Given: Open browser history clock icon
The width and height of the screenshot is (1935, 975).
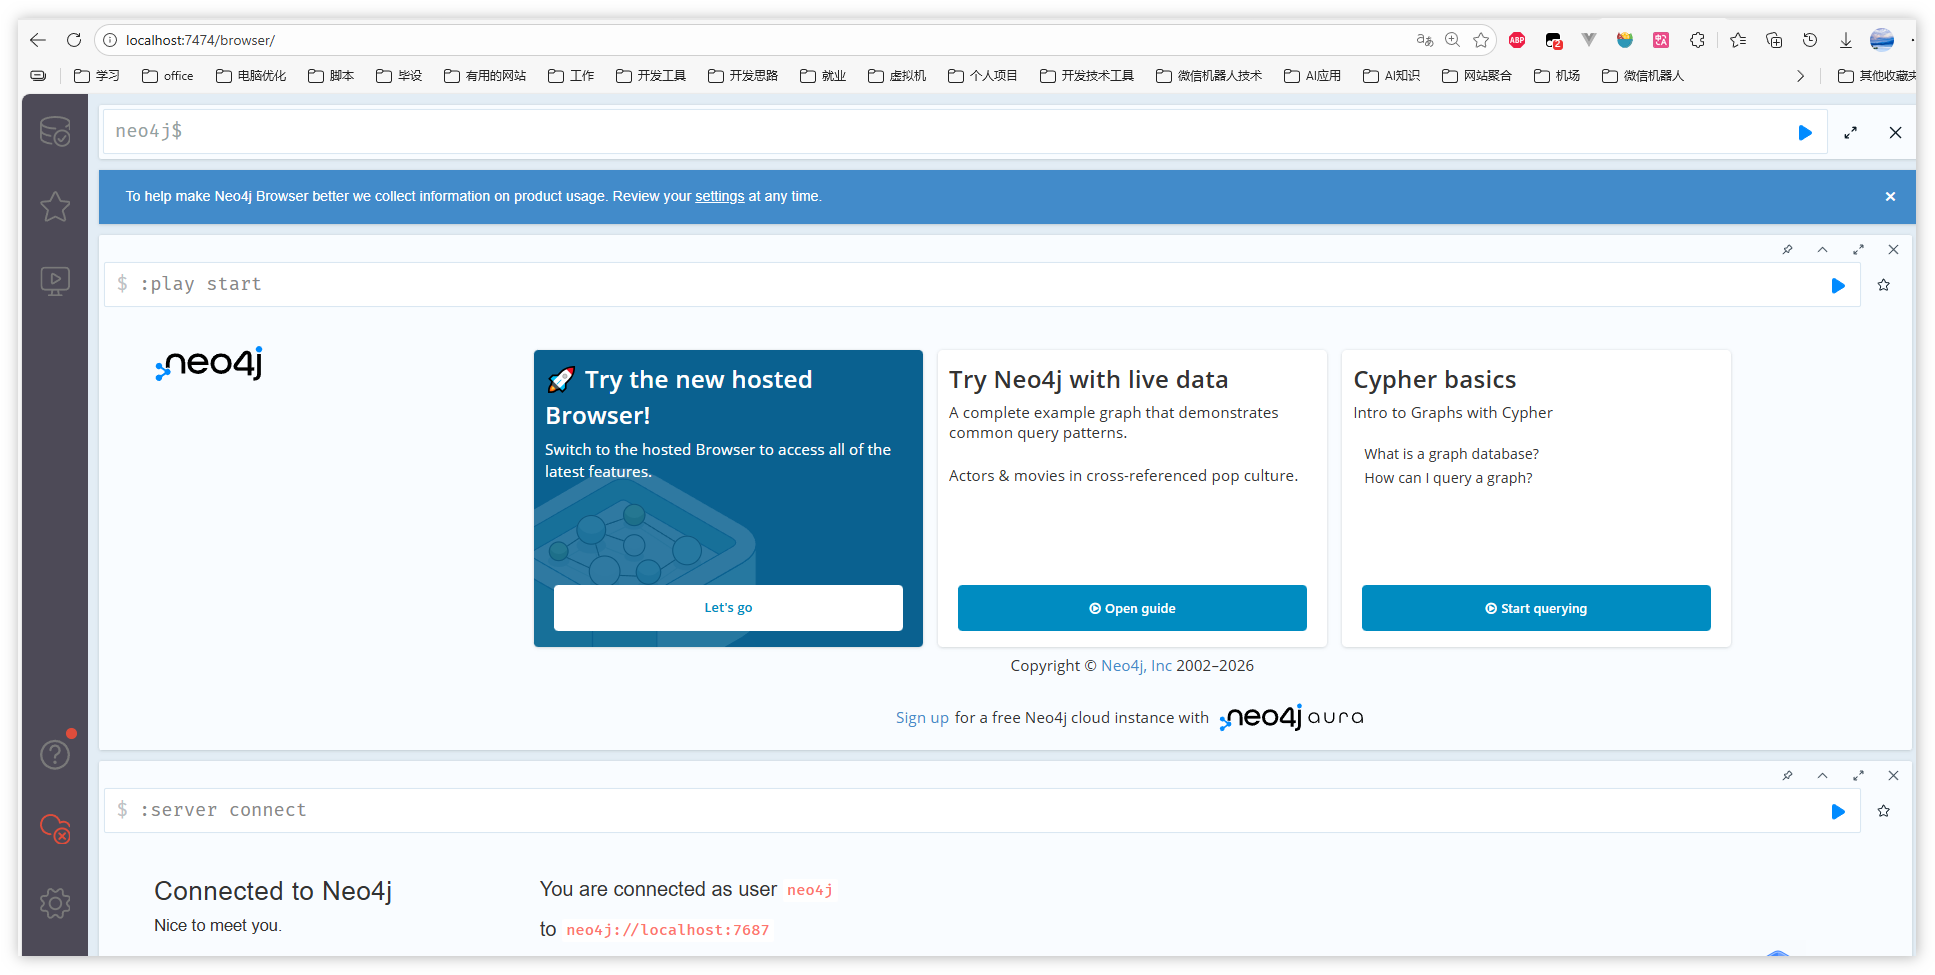Looking at the screenshot, I should (x=1810, y=40).
